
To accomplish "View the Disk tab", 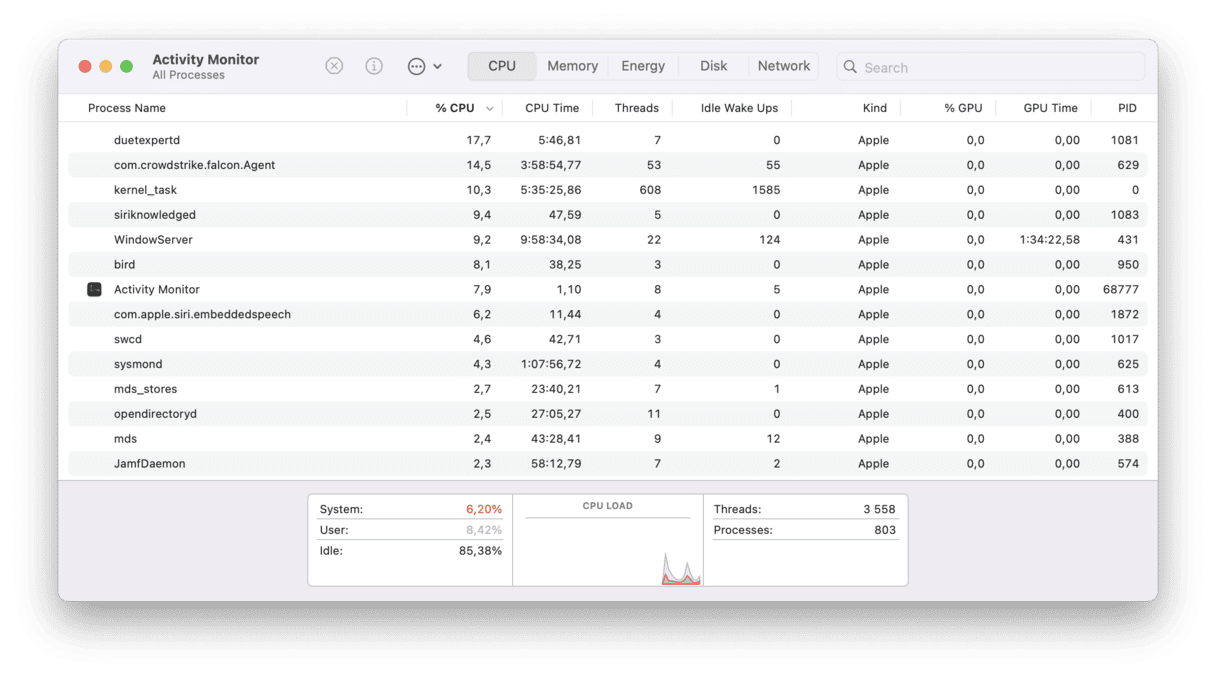I will pos(713,66).
